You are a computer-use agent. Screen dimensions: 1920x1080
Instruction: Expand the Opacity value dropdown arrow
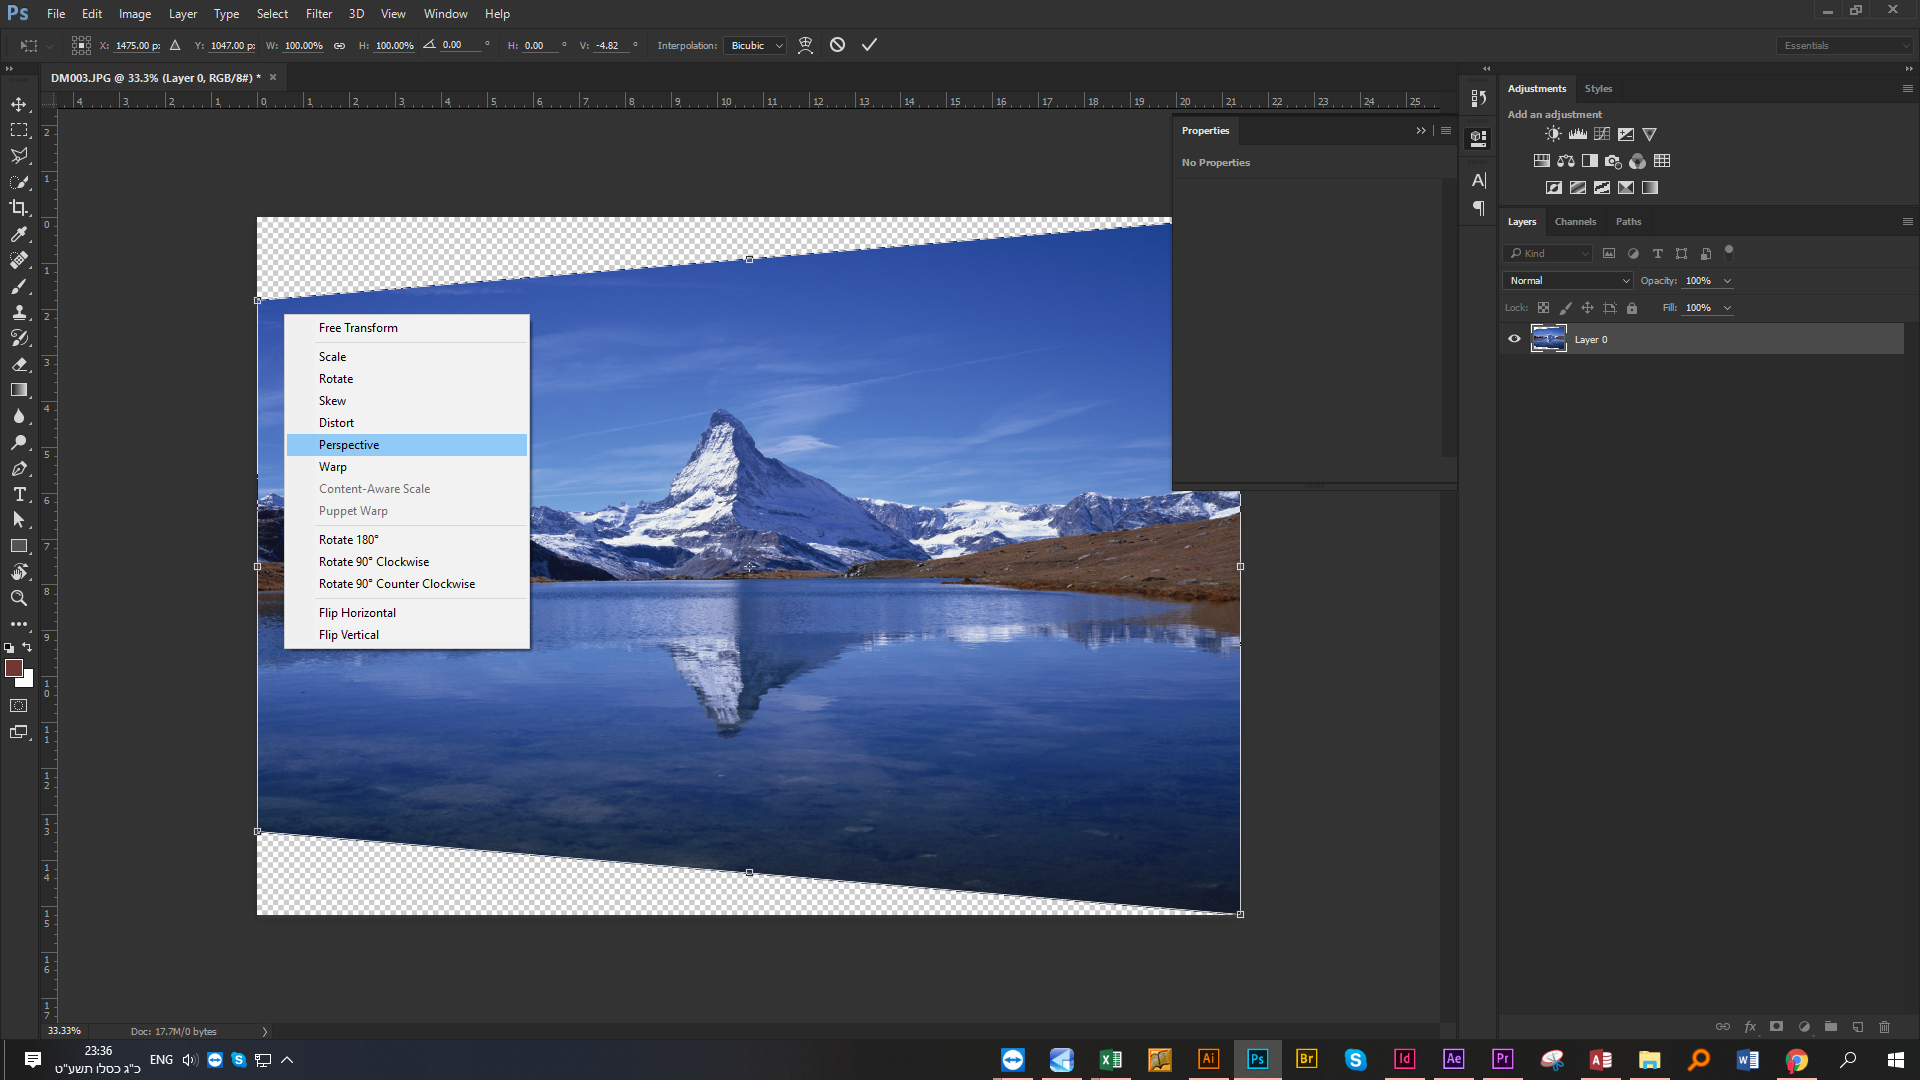coord(1727,281)
